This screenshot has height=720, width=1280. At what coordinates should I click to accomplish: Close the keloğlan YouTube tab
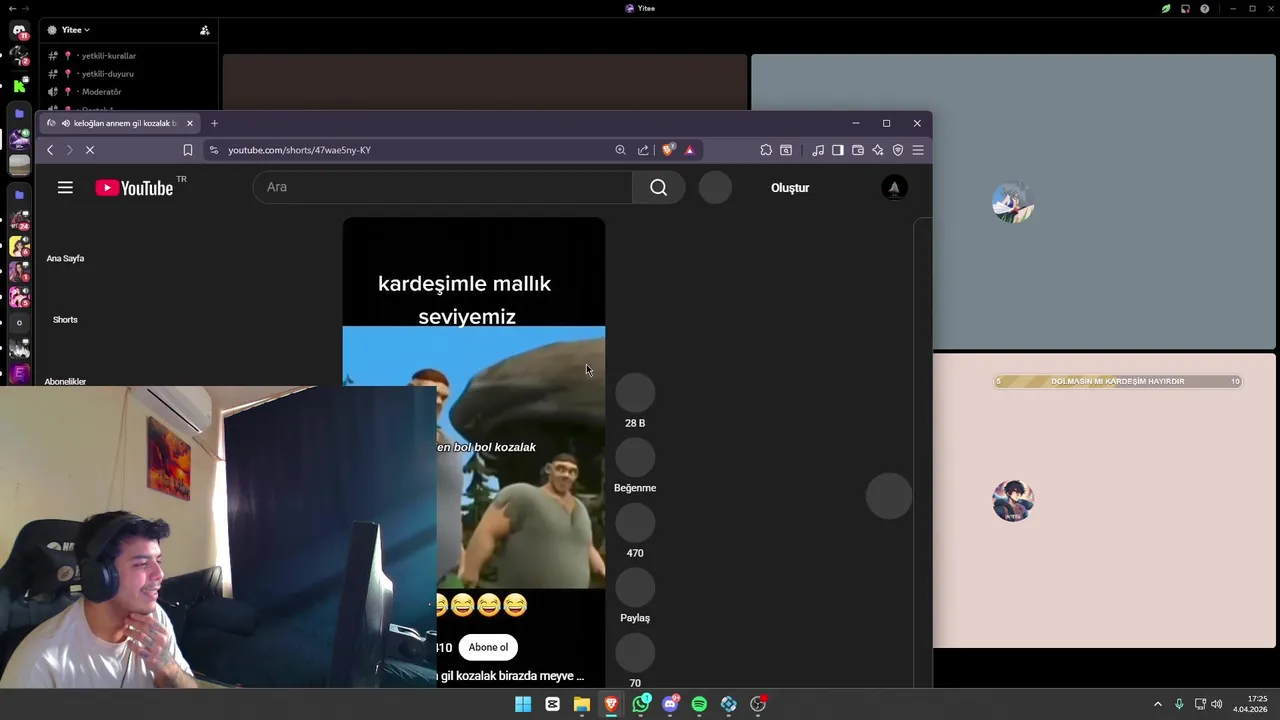pos(189,123)
